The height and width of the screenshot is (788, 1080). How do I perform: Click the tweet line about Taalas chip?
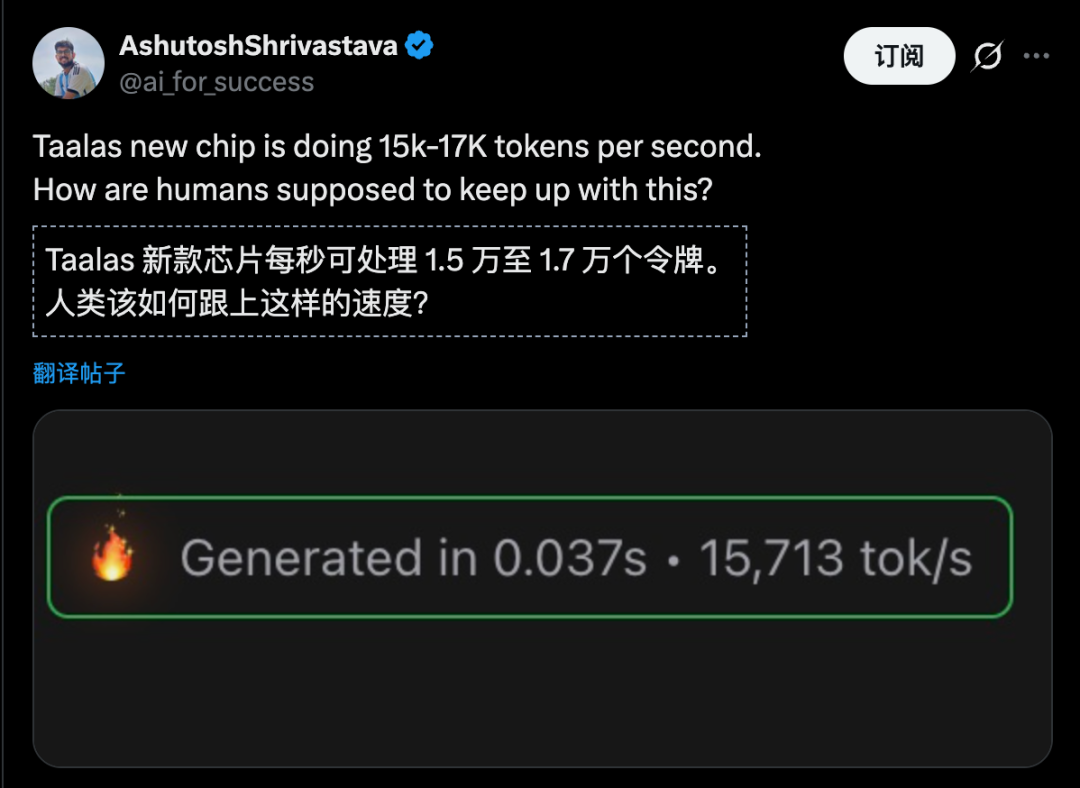[x=397, y=146]
